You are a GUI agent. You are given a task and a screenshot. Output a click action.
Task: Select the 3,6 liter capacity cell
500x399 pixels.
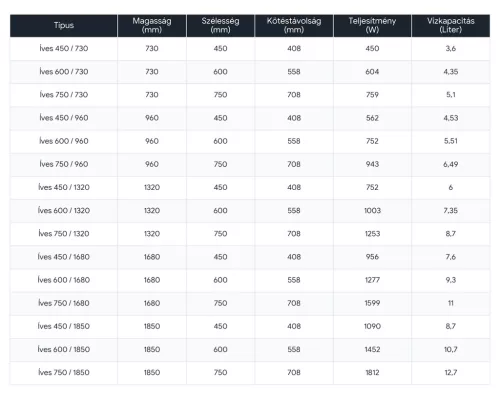tap(451, 49)
